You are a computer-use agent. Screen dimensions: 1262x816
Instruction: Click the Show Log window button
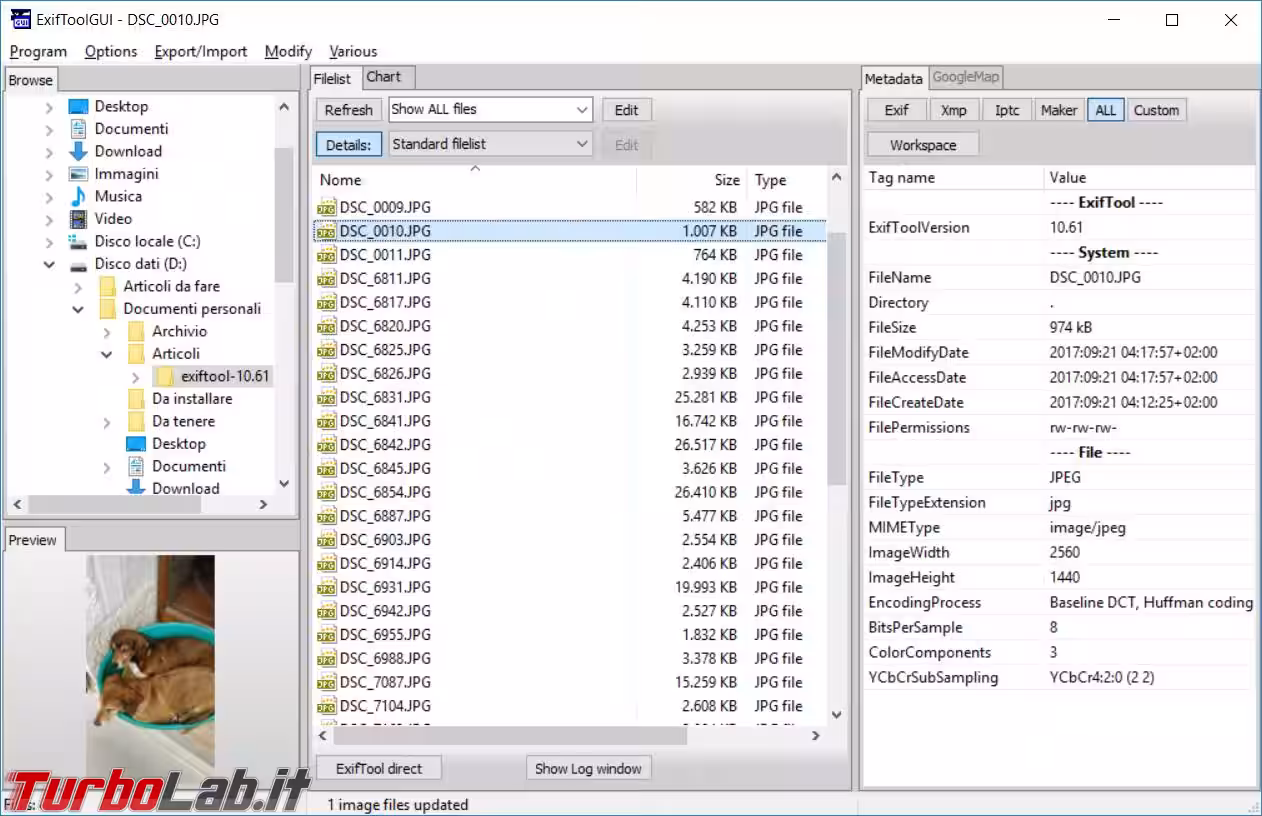click(588, 768)
